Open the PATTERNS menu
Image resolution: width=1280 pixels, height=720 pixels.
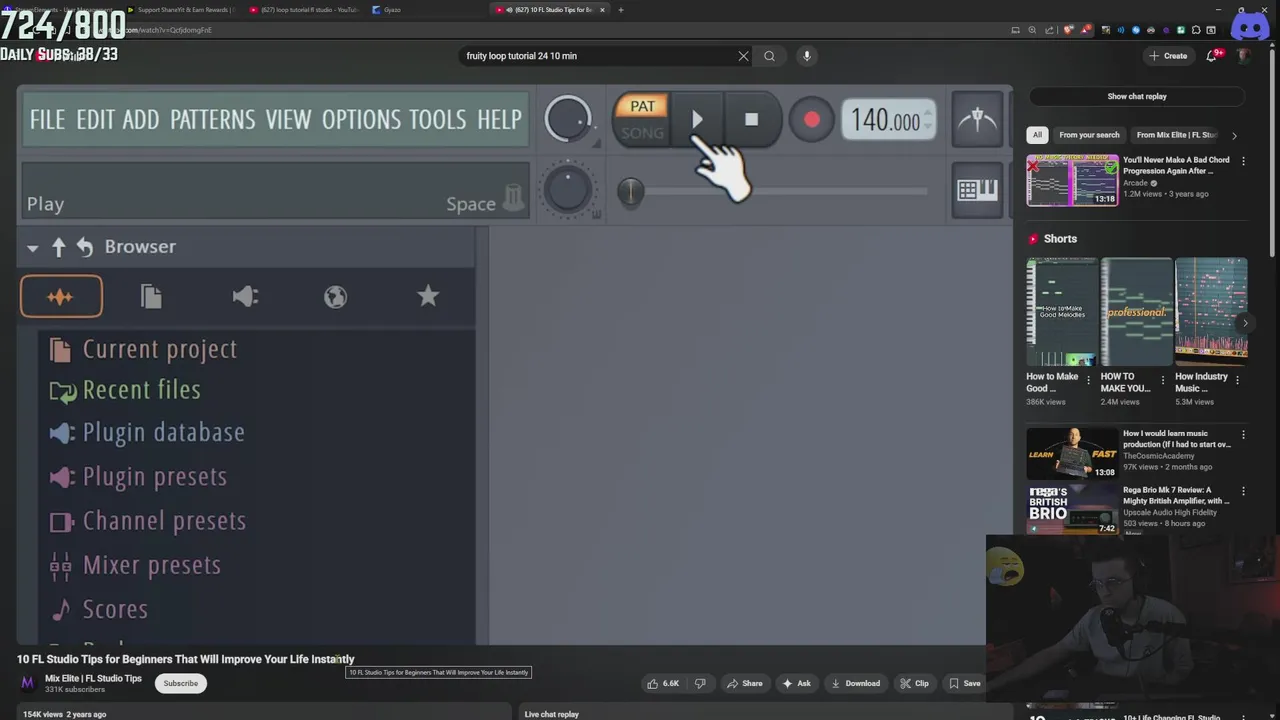[212, 120]
